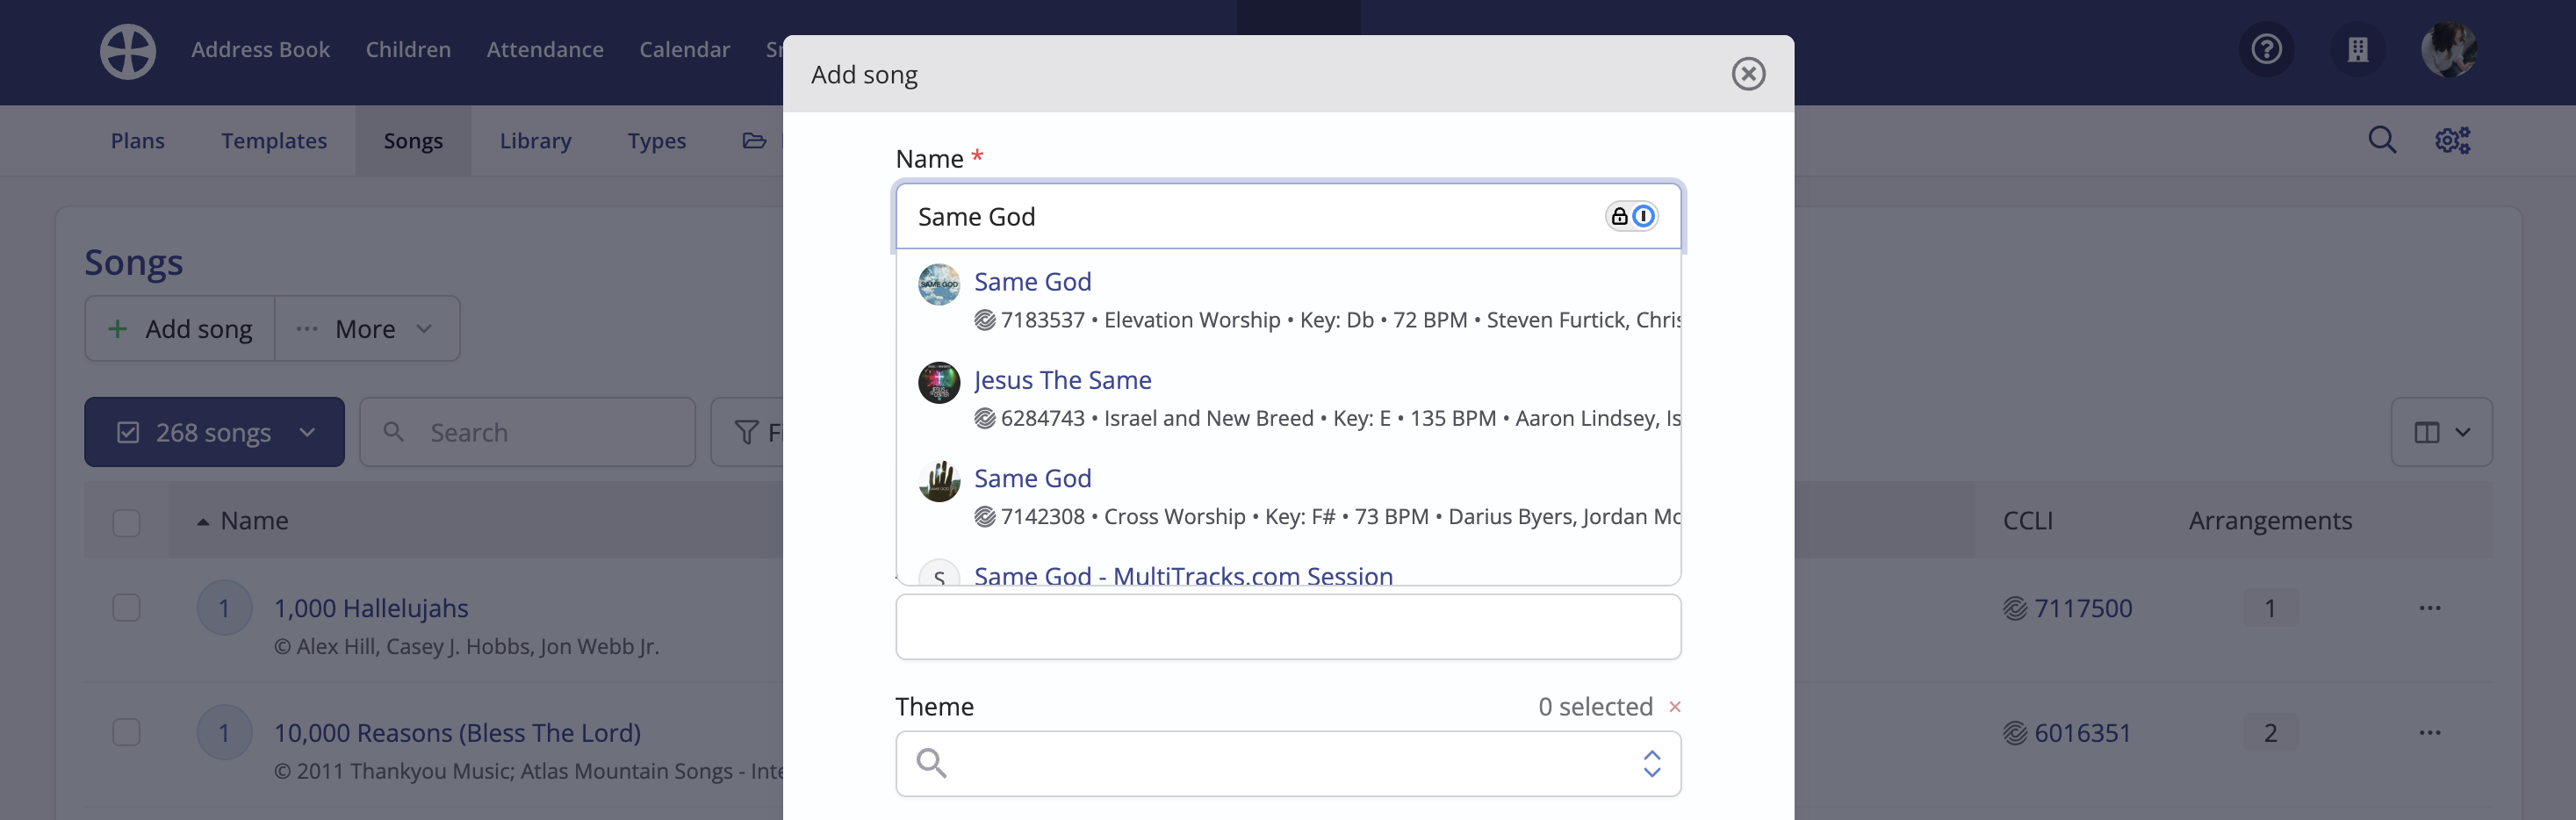Click the empty field below suggestions
Screen dimensions: 2576x820
click(x=1288, y=627)
